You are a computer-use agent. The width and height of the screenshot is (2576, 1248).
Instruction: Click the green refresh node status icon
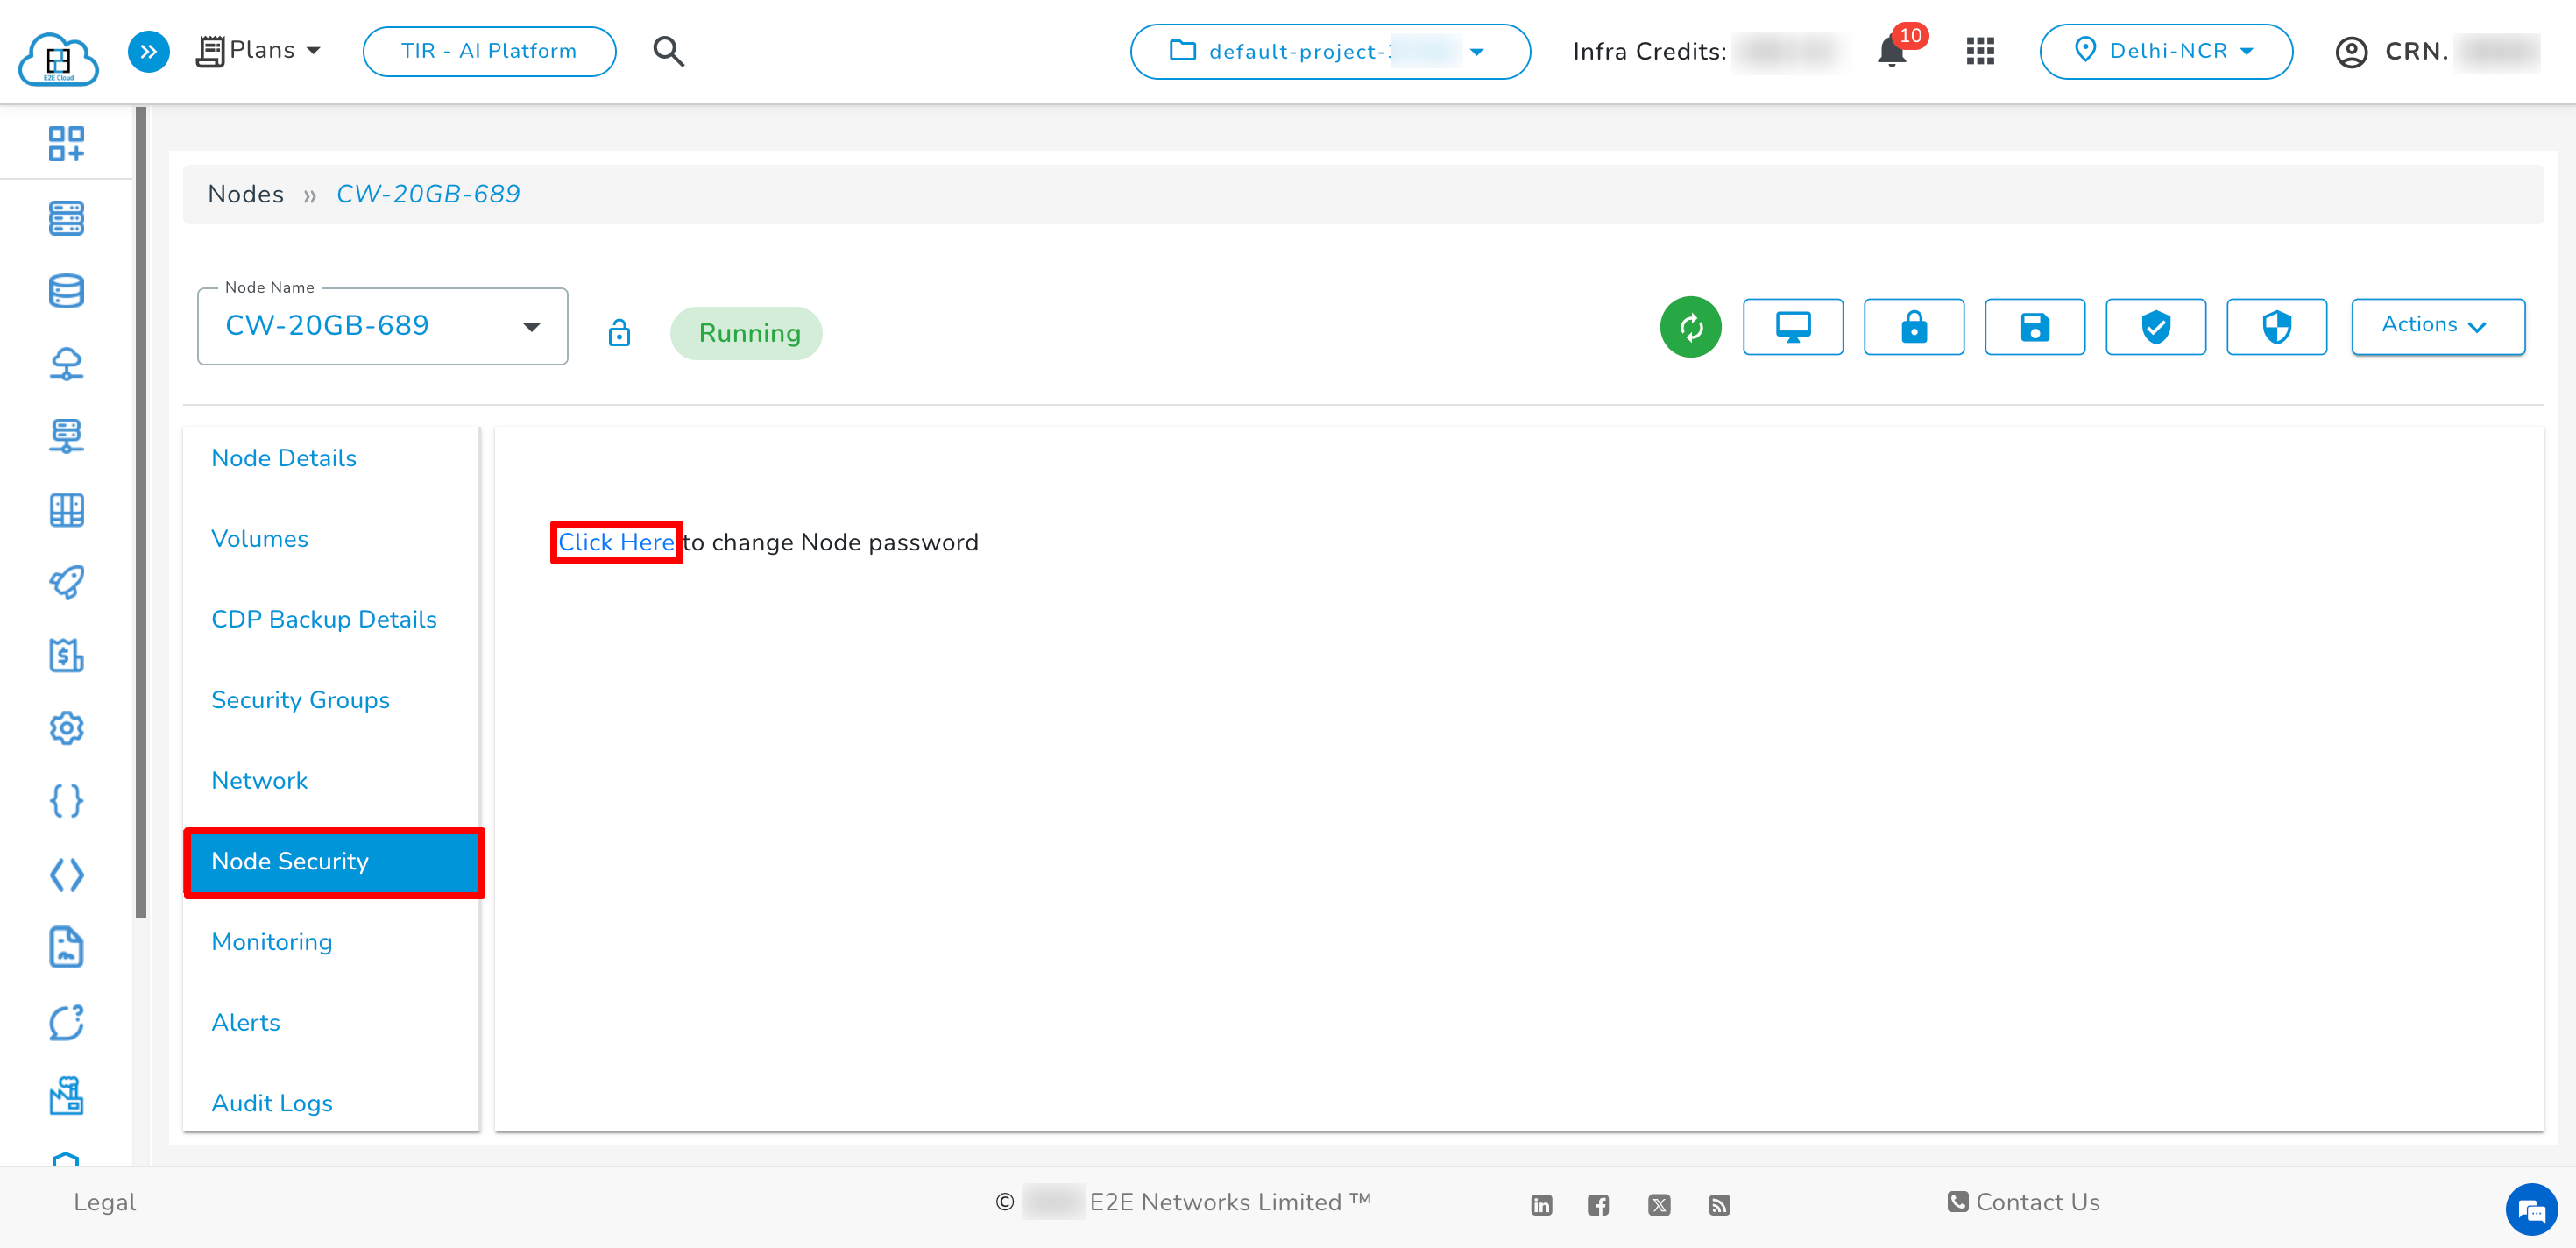pyautogui.click(x=1690, y=327)
